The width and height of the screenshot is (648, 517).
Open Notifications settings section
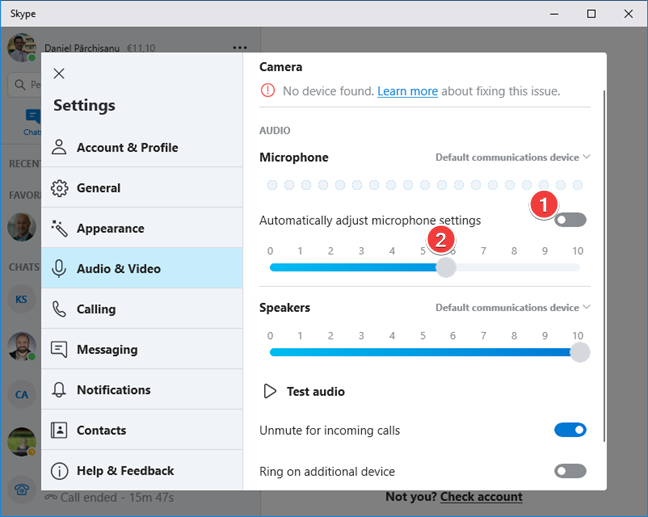[x=142, y=390]
